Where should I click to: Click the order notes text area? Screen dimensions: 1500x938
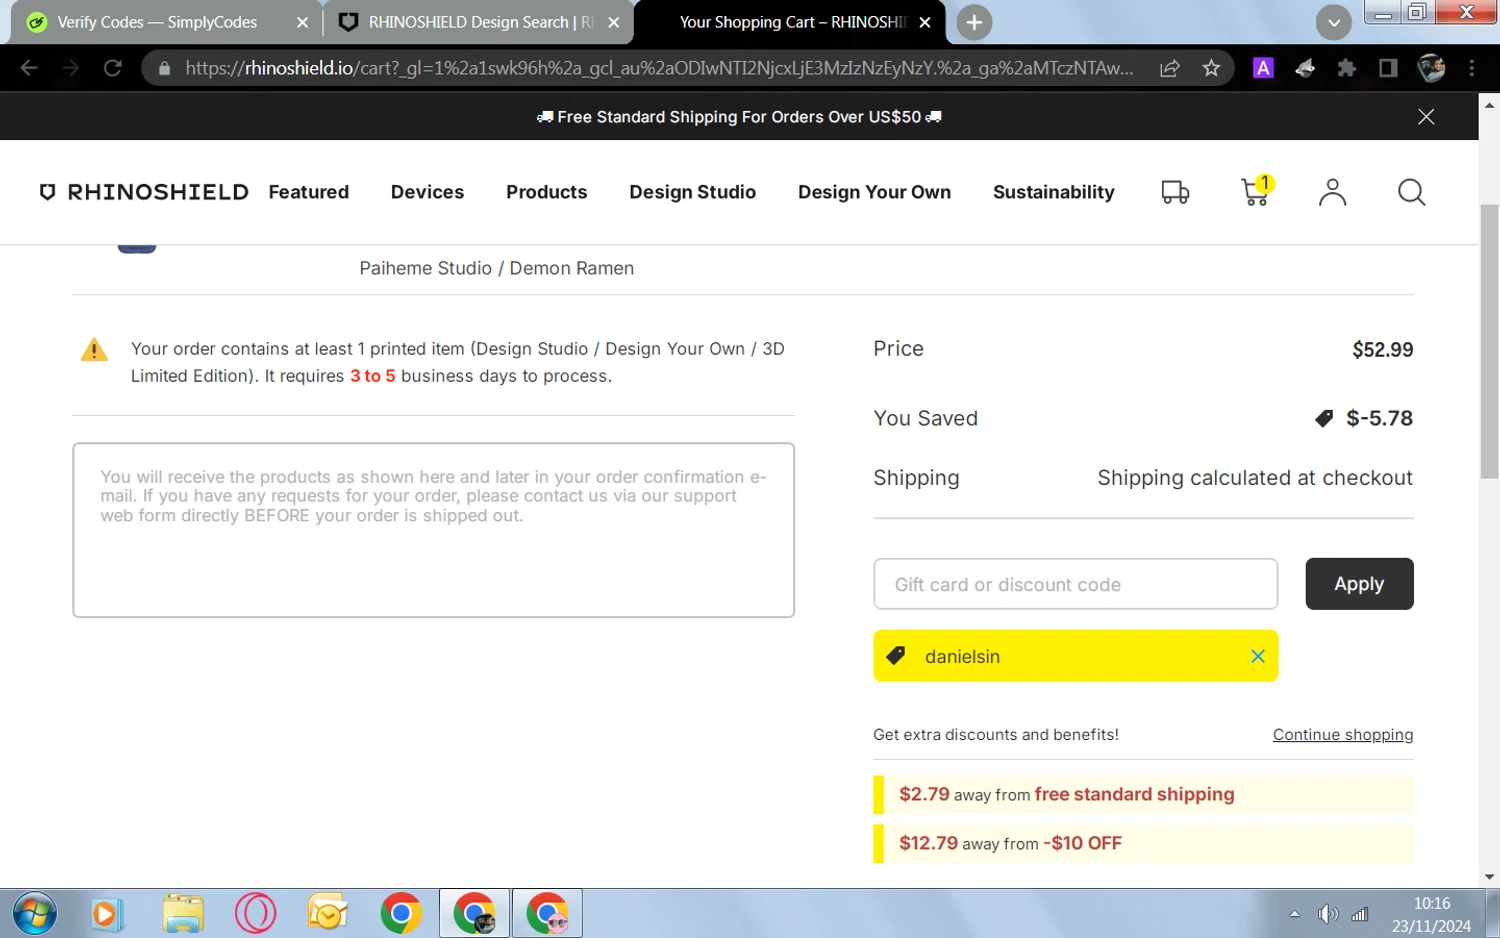click(433, 530)
